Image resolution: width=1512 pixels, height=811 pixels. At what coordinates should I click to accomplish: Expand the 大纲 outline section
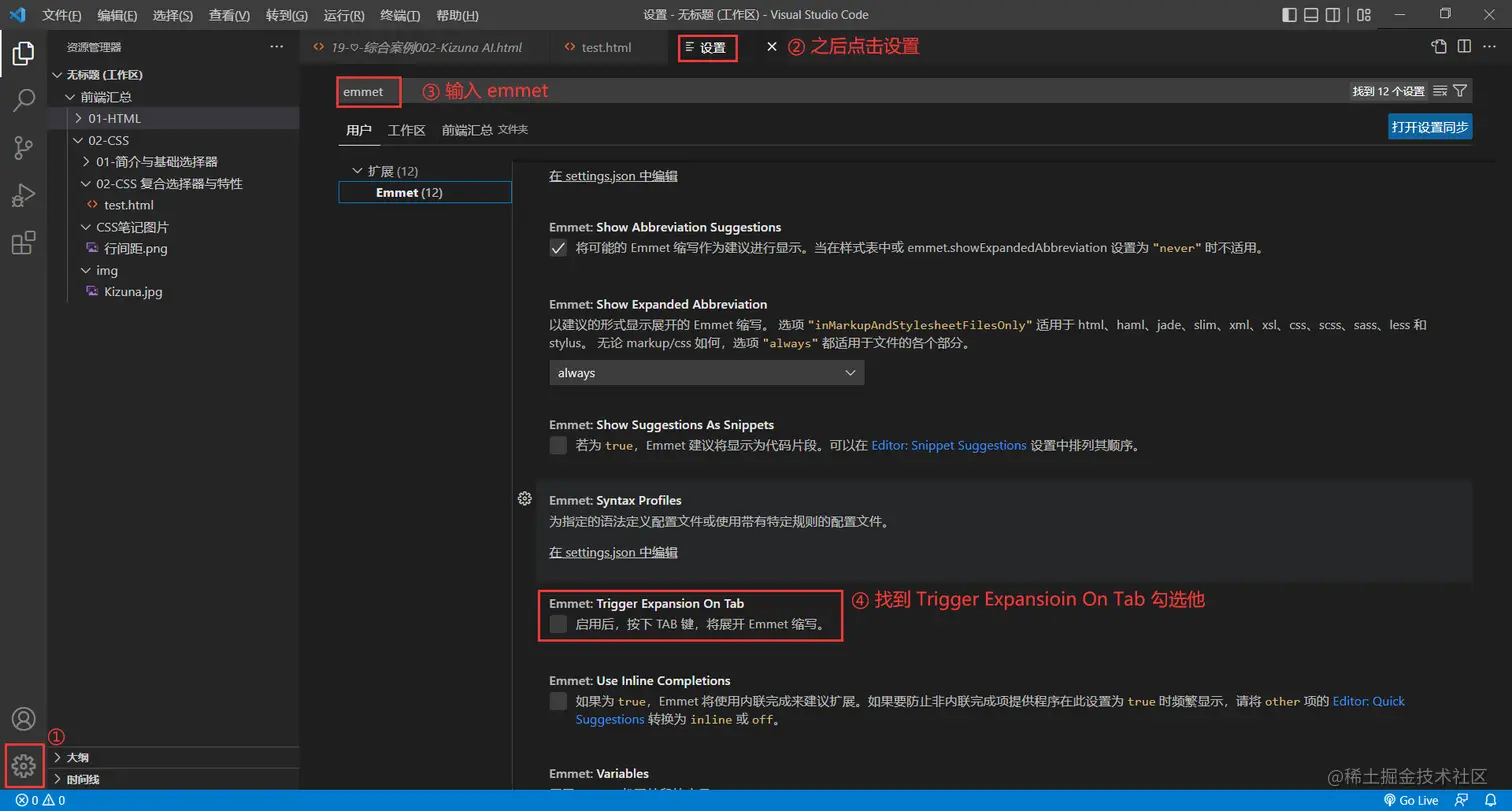58,758
